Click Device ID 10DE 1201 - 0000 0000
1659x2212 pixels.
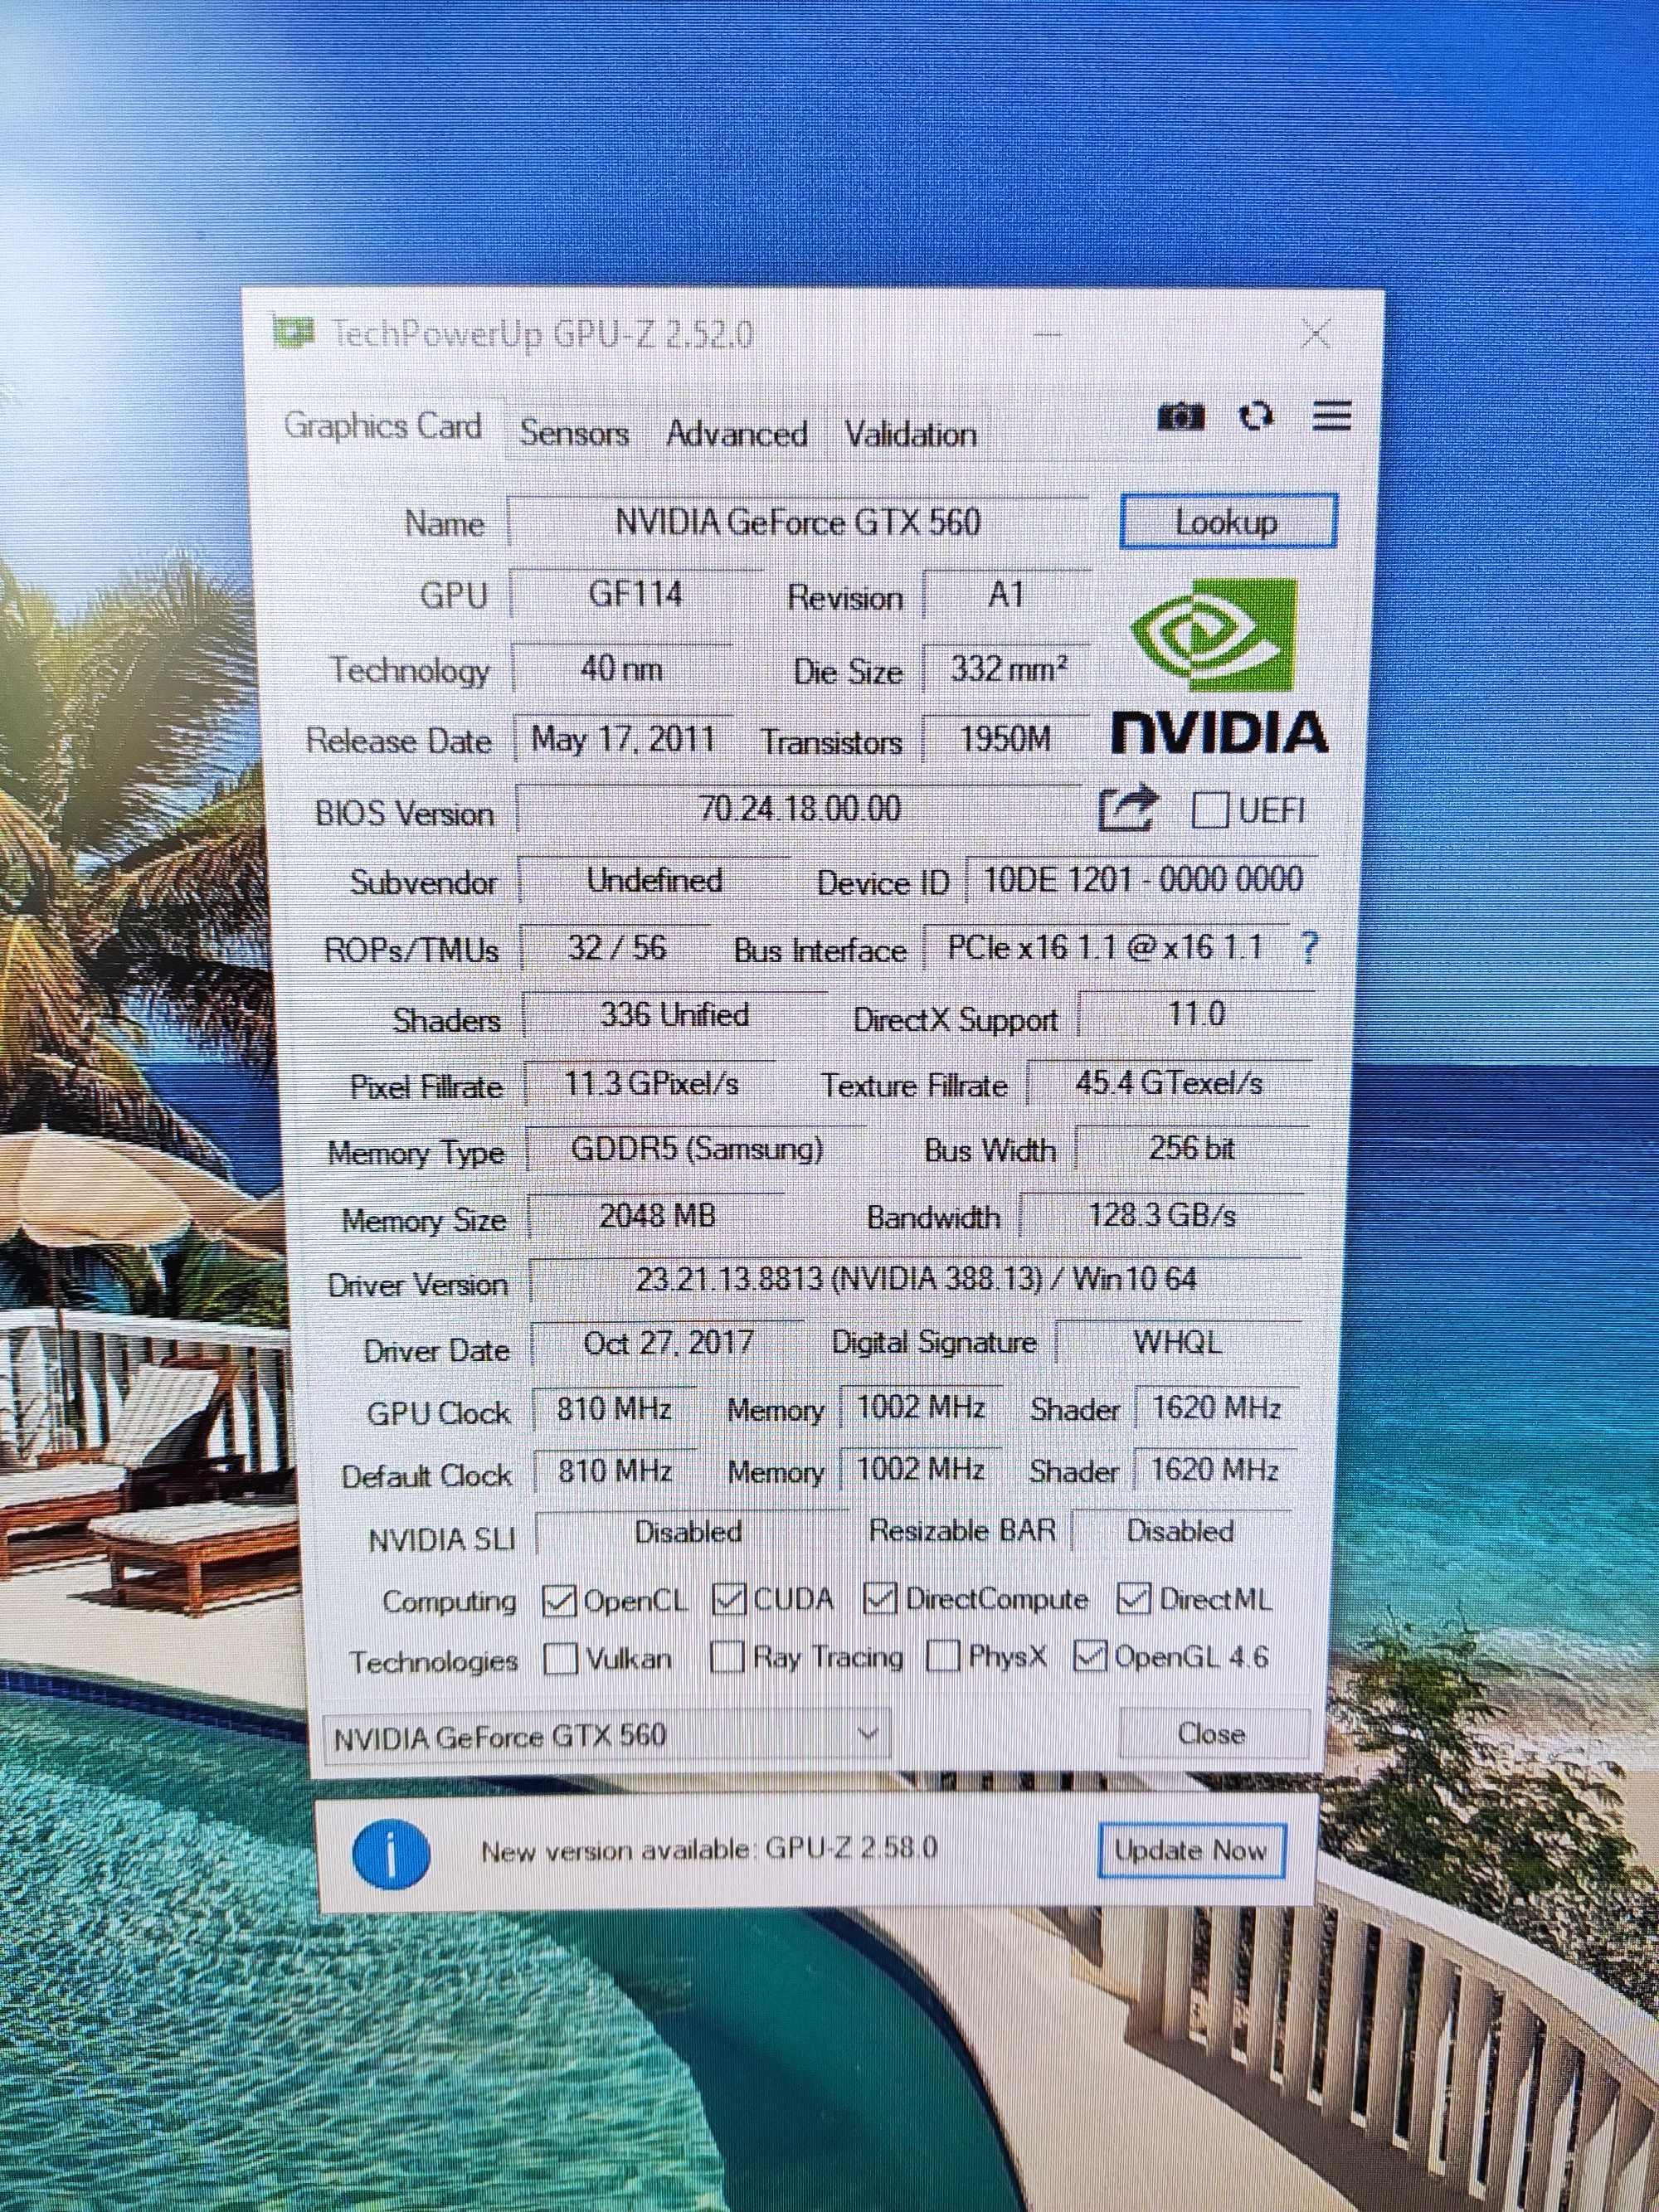tap(1142, 880)
